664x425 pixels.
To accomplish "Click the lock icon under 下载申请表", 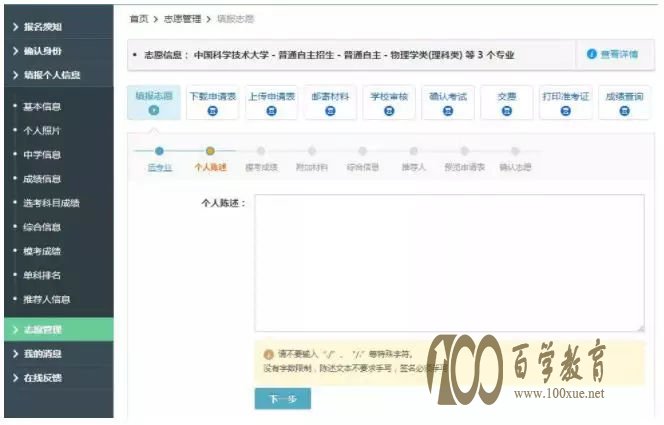I will (x=213, y=111).
